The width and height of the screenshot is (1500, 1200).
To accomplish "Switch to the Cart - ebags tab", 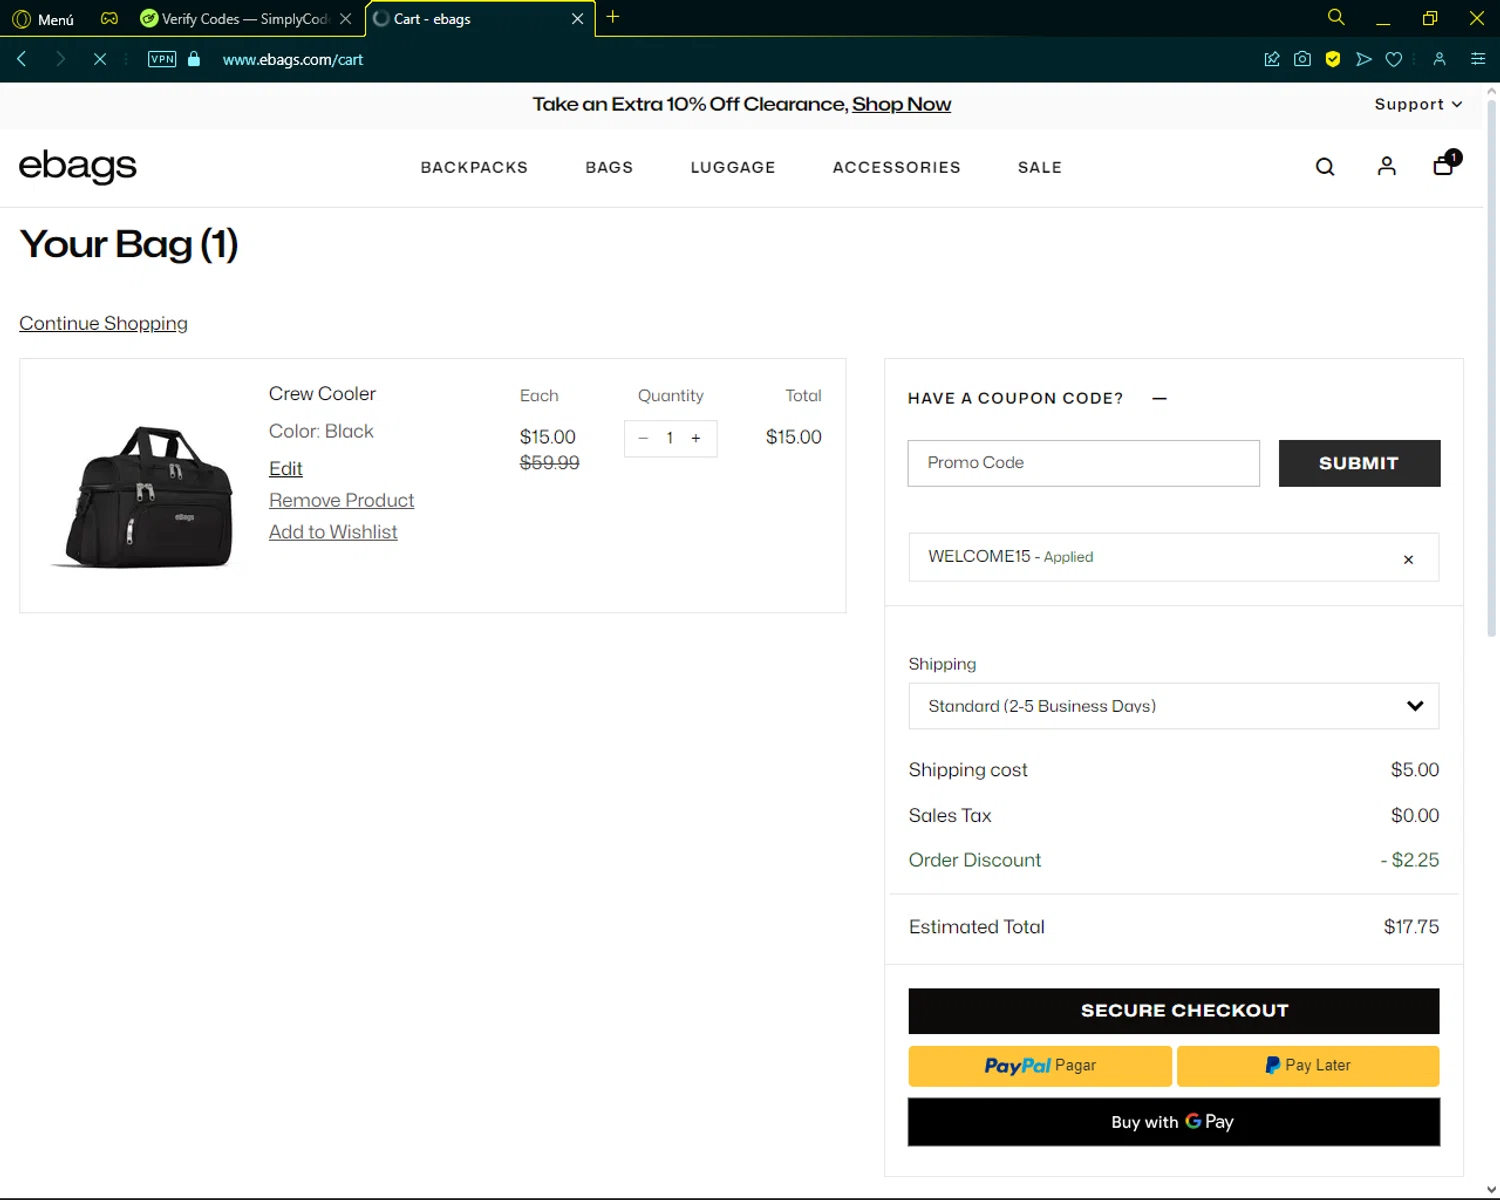I will click(470, 19).
